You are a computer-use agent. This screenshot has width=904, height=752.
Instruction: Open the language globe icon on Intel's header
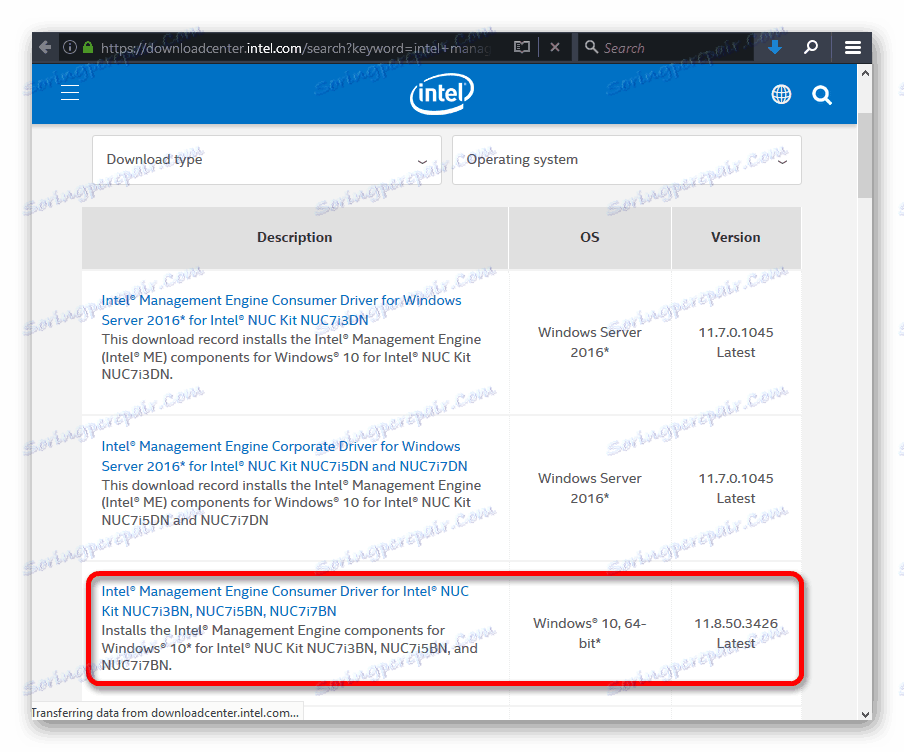tap(781, 94)
